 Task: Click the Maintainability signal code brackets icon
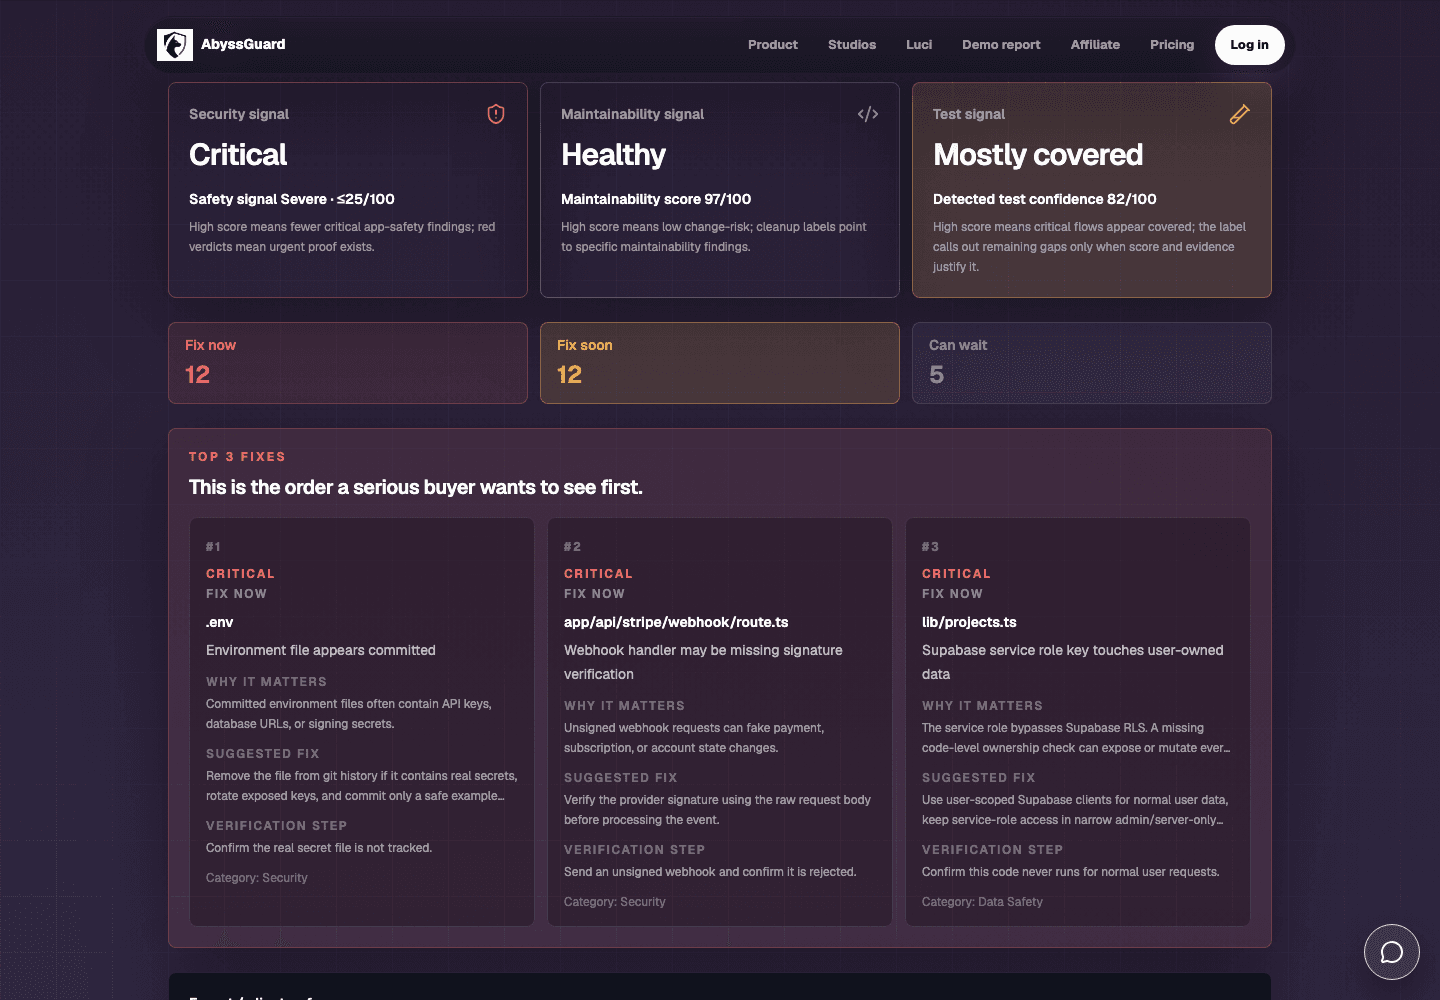[x=868, y=114]
